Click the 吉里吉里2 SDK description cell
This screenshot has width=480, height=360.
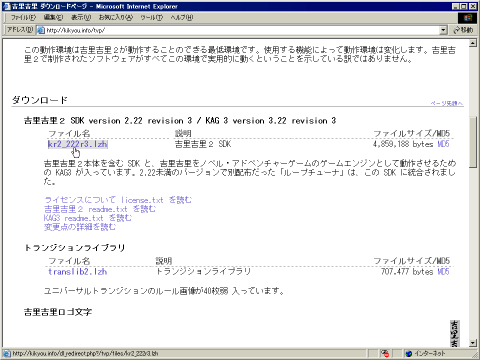pyautogui.click(x=203, y=144)
